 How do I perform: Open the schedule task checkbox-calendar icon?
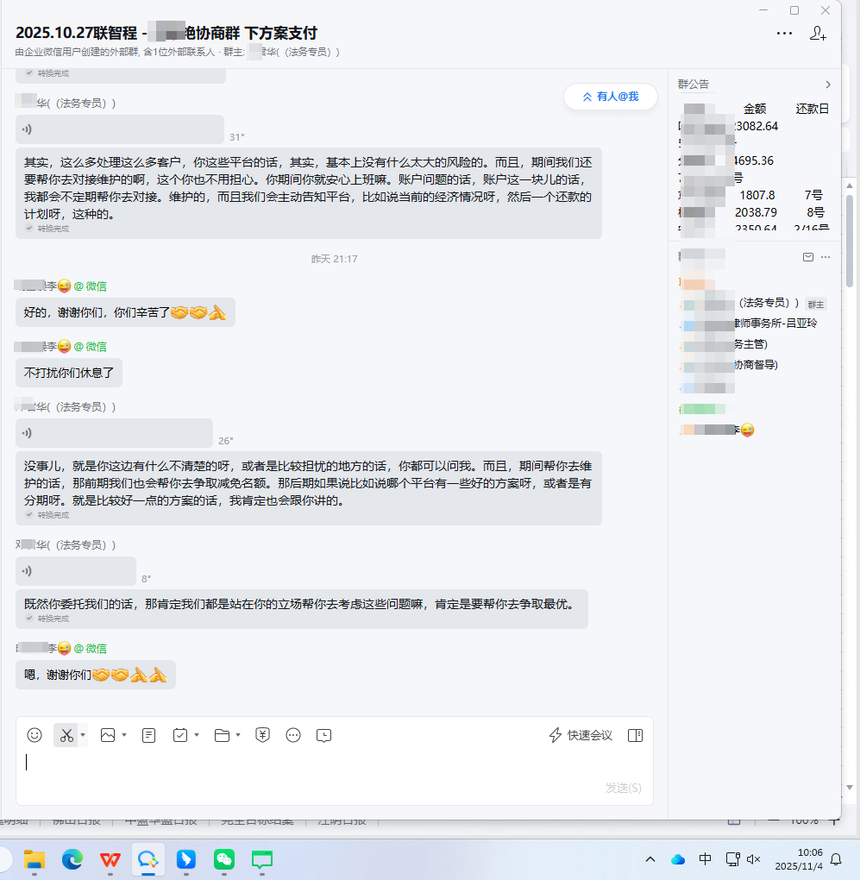[x=180, y=735]
